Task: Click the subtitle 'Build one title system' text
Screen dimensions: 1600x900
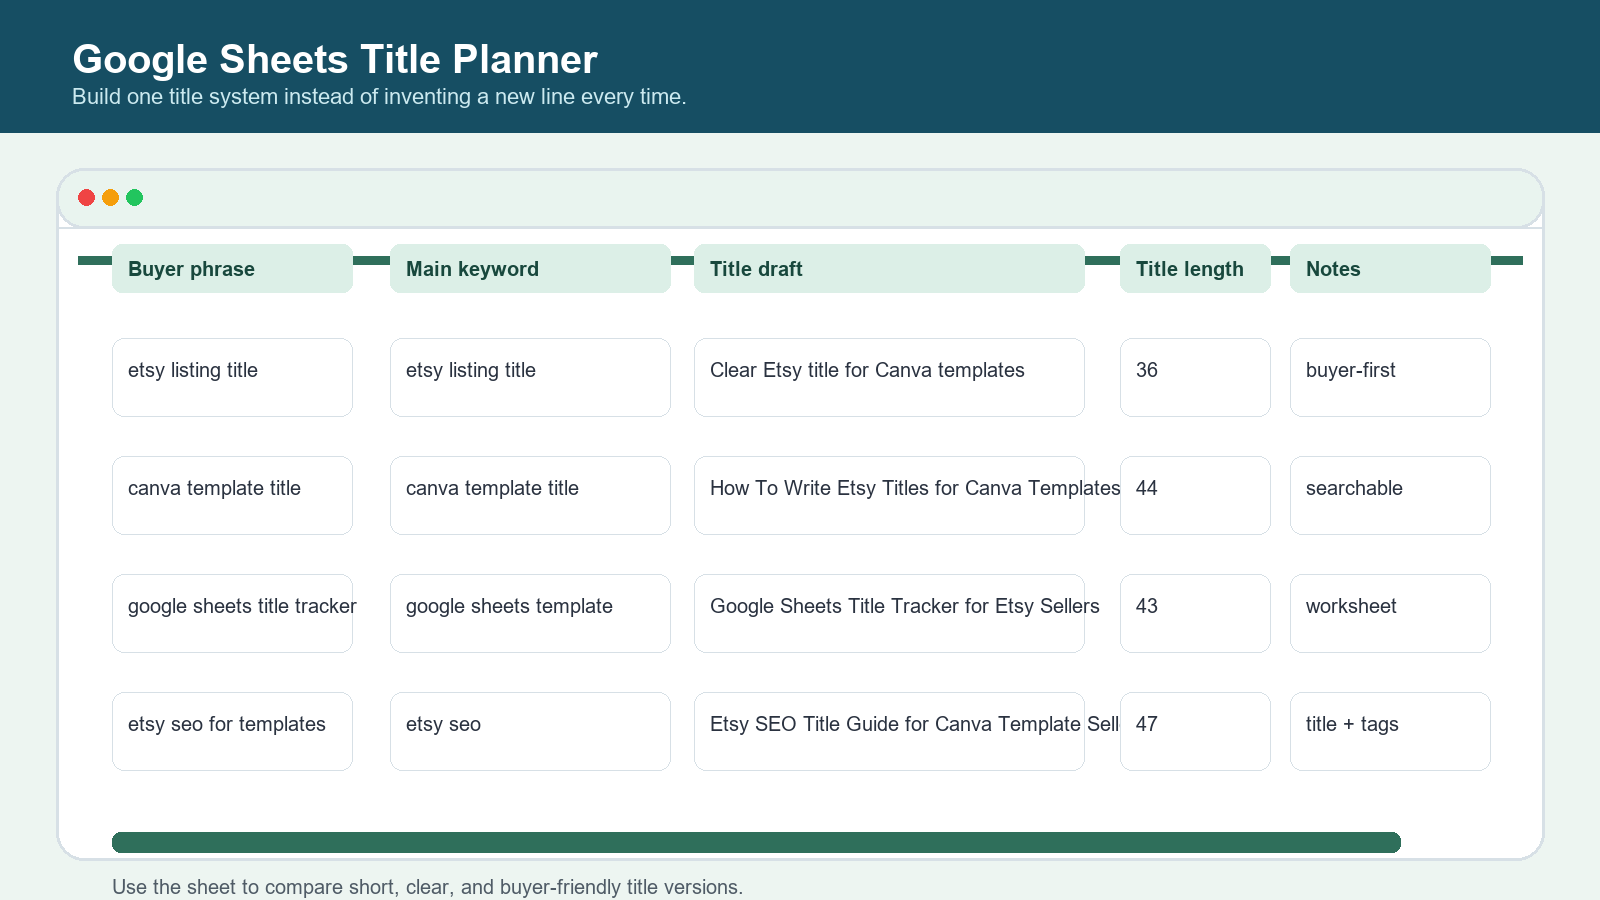Action: [379, 97]
